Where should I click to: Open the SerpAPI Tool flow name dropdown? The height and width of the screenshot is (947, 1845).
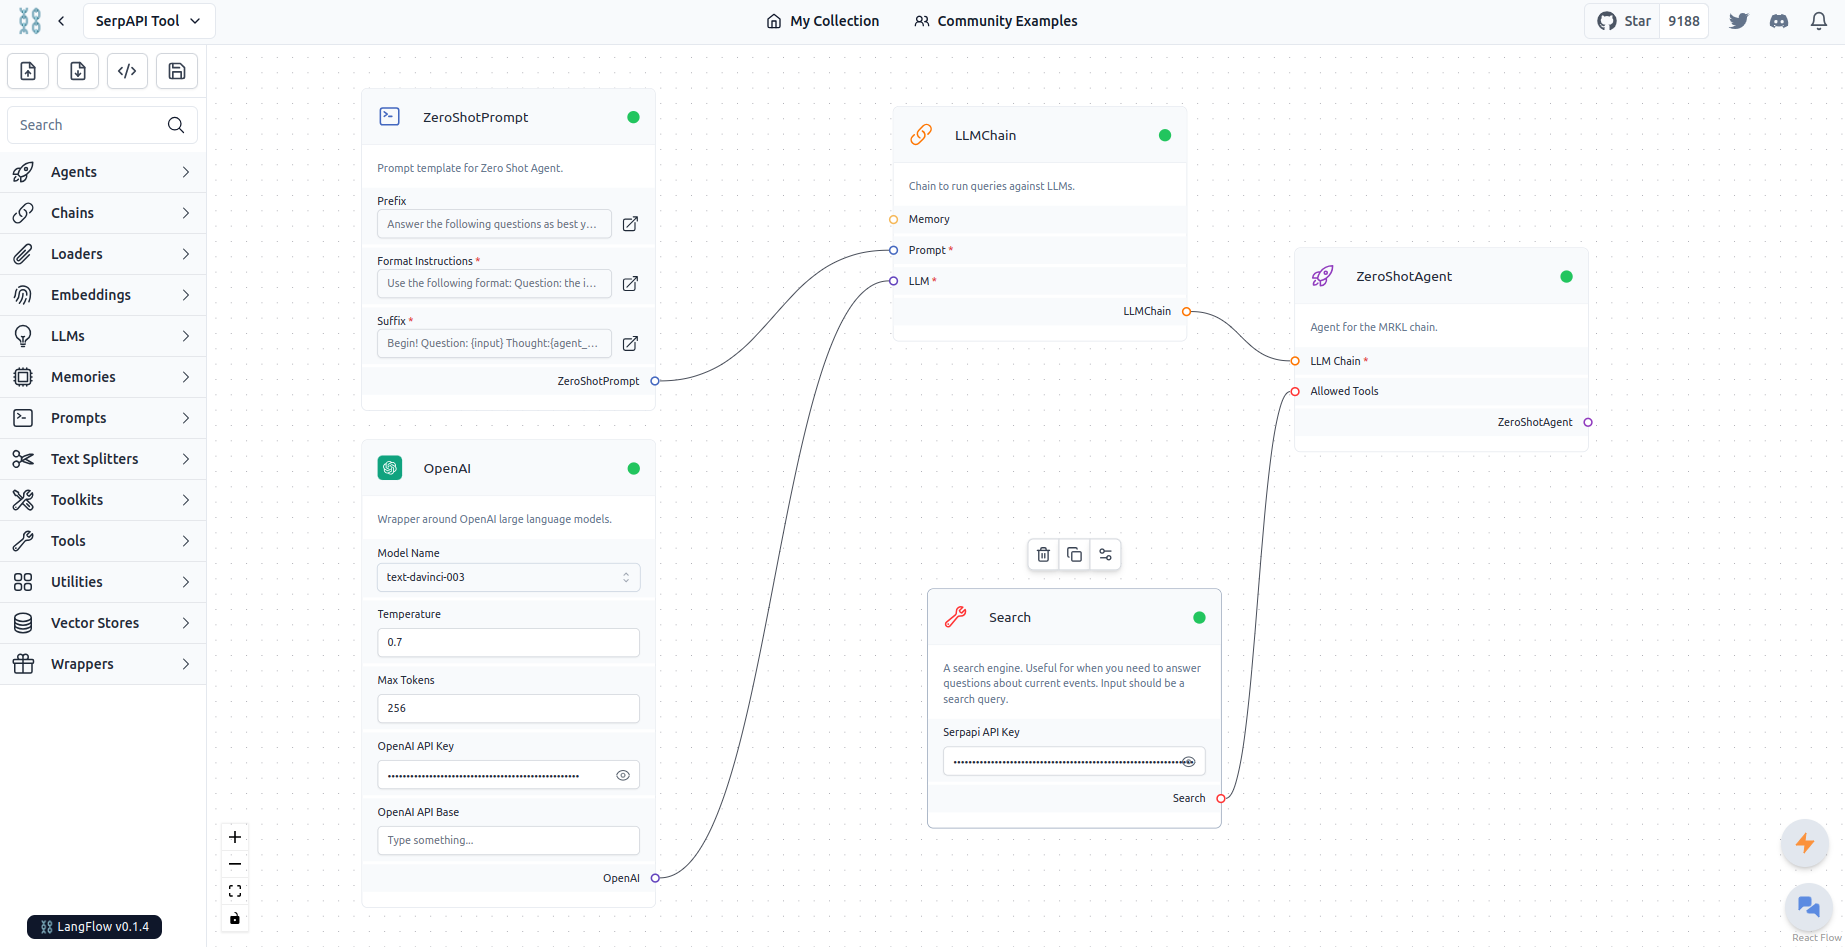[149, 21]
